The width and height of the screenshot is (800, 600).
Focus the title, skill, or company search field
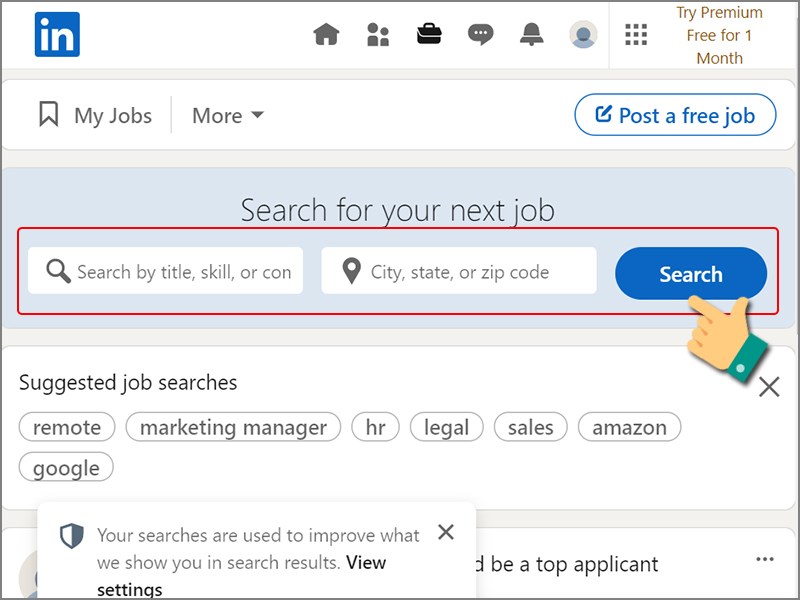165,270
